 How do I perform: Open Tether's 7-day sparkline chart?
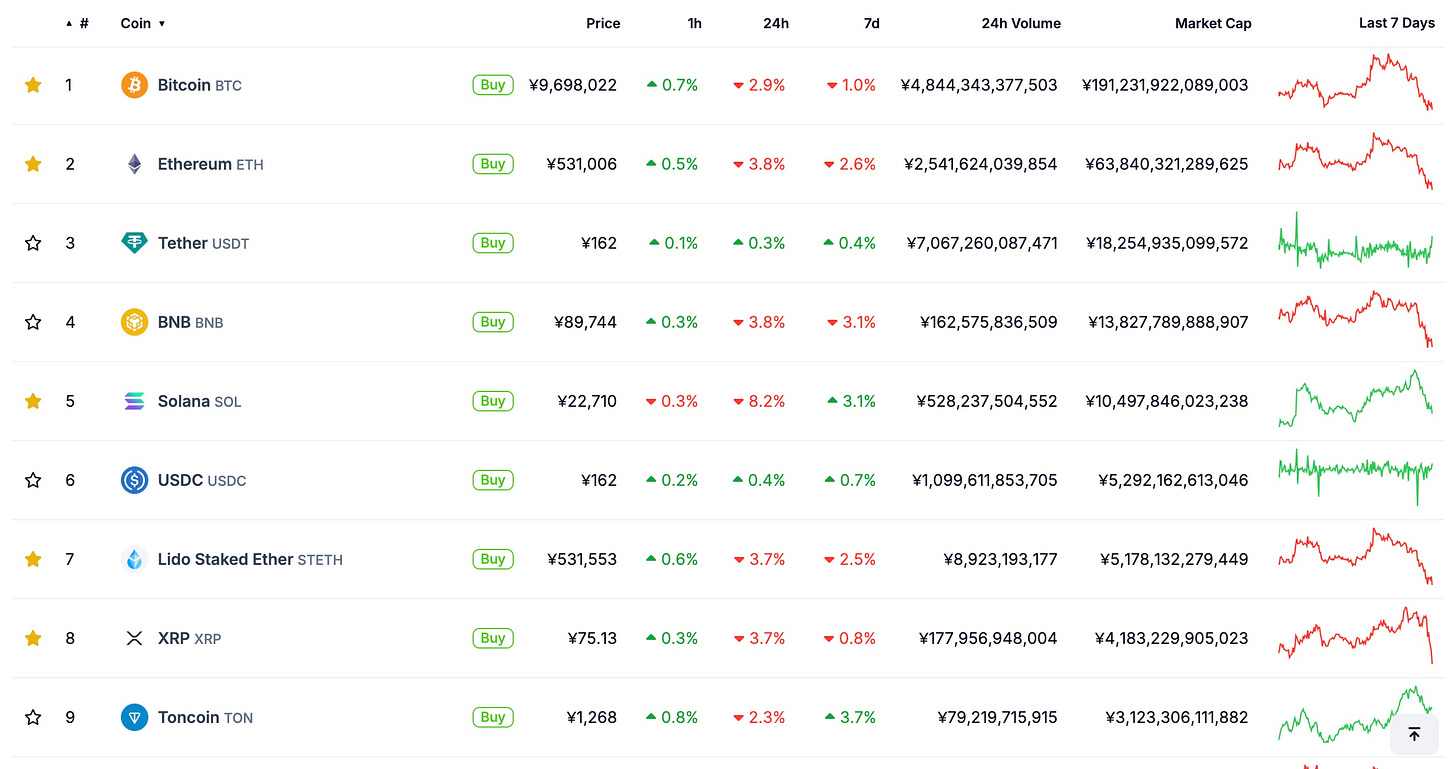pos(1355,241)
